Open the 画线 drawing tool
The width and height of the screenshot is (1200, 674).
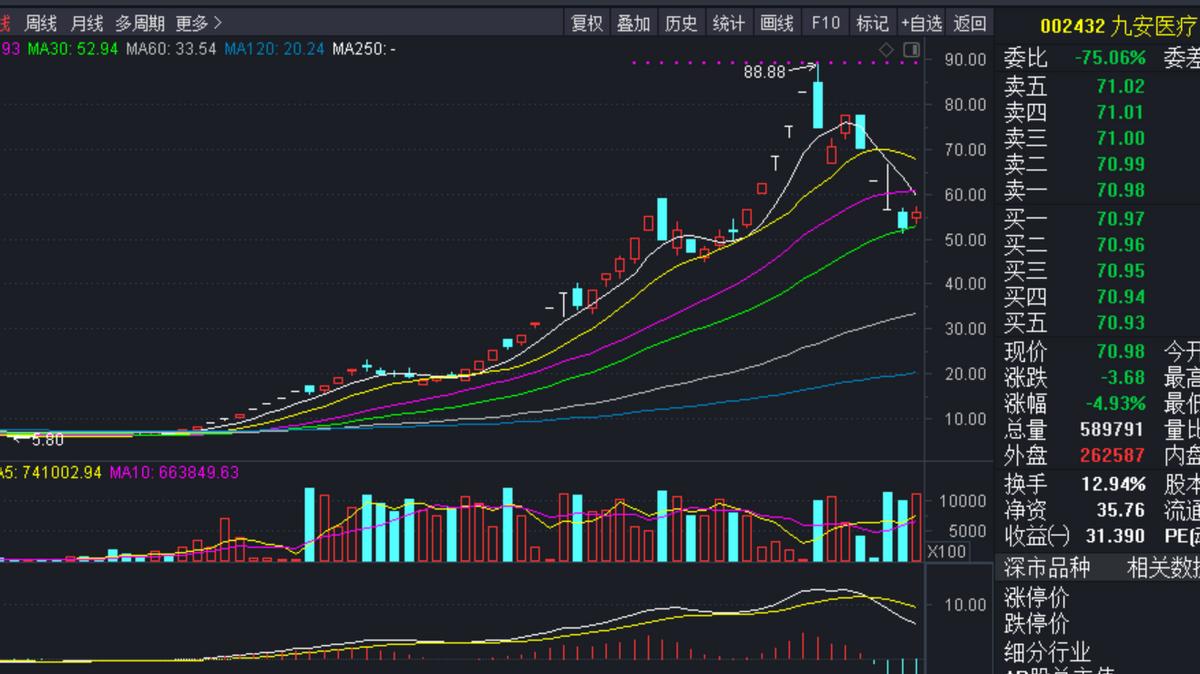(777, 22)
